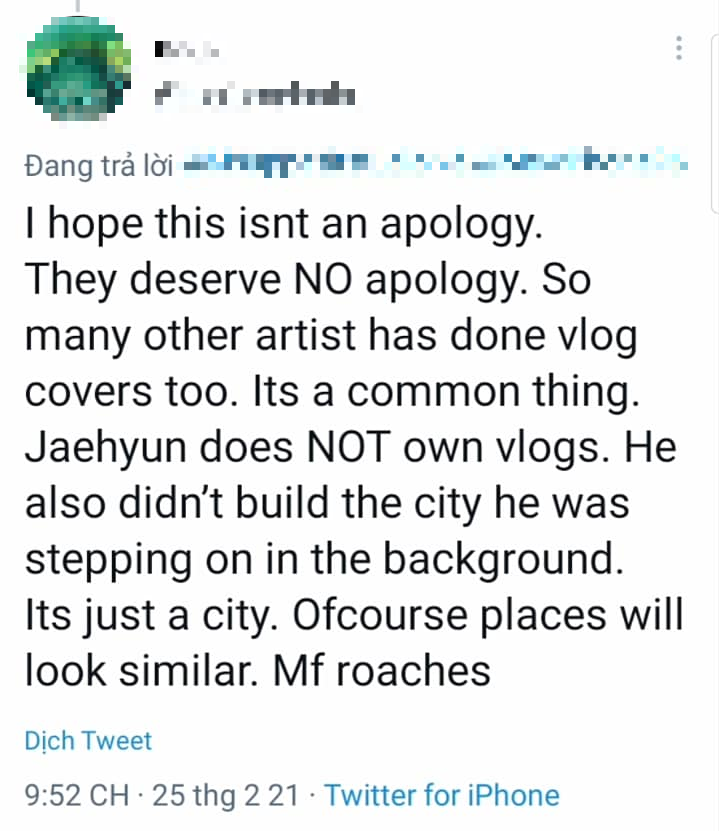Viewport: 719px width, 831px height.
Task: Click the phrase "Ofcourse places will"
Action: (489, 615)
